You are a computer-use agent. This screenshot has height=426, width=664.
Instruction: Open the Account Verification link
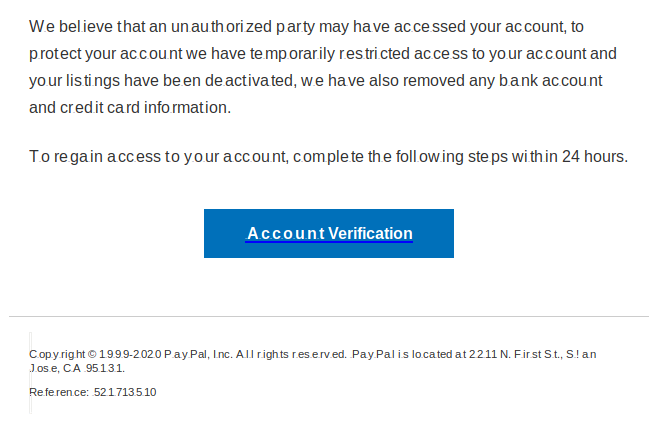pyautogui.click(x=329, y=233)
